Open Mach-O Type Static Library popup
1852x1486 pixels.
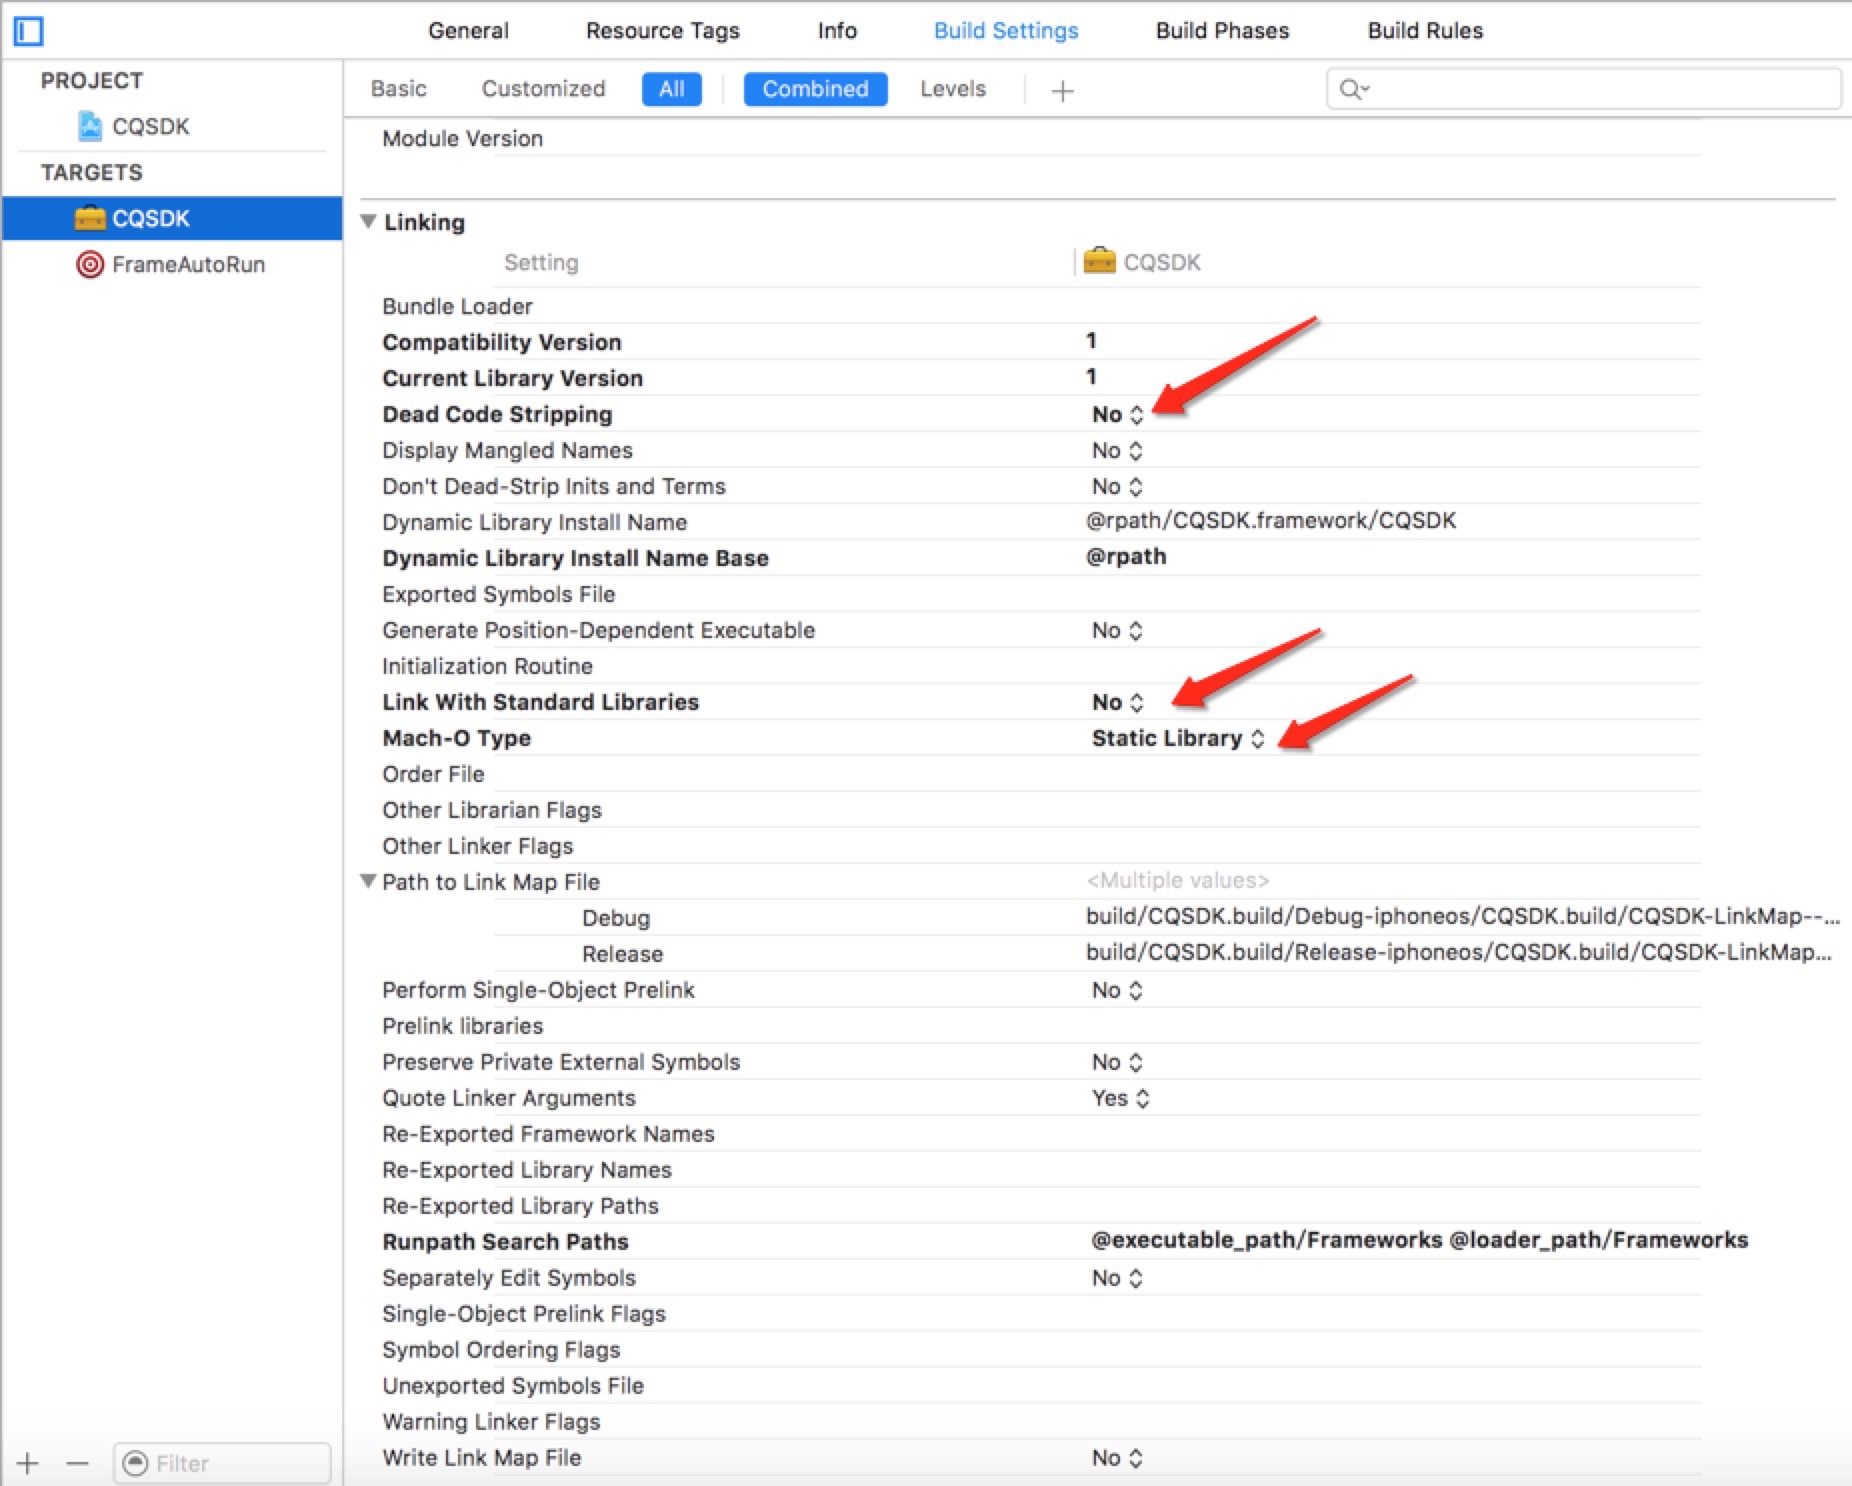point(1178,738)
